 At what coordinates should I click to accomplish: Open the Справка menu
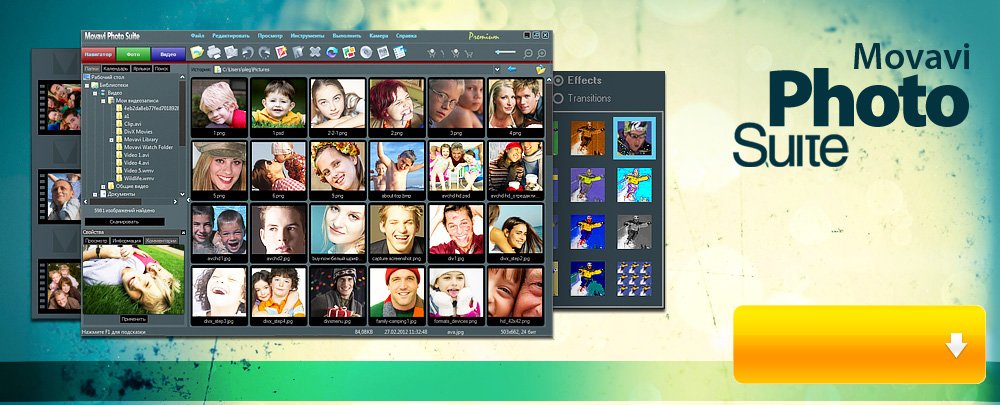[406, 36]
